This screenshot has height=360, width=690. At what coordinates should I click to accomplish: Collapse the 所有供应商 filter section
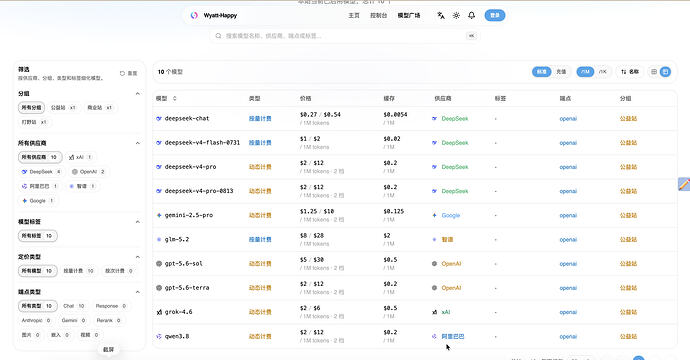138,143
